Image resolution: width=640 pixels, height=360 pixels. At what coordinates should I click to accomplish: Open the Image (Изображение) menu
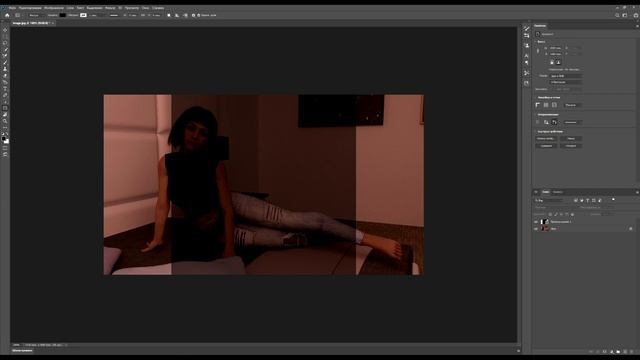[54, 8]
